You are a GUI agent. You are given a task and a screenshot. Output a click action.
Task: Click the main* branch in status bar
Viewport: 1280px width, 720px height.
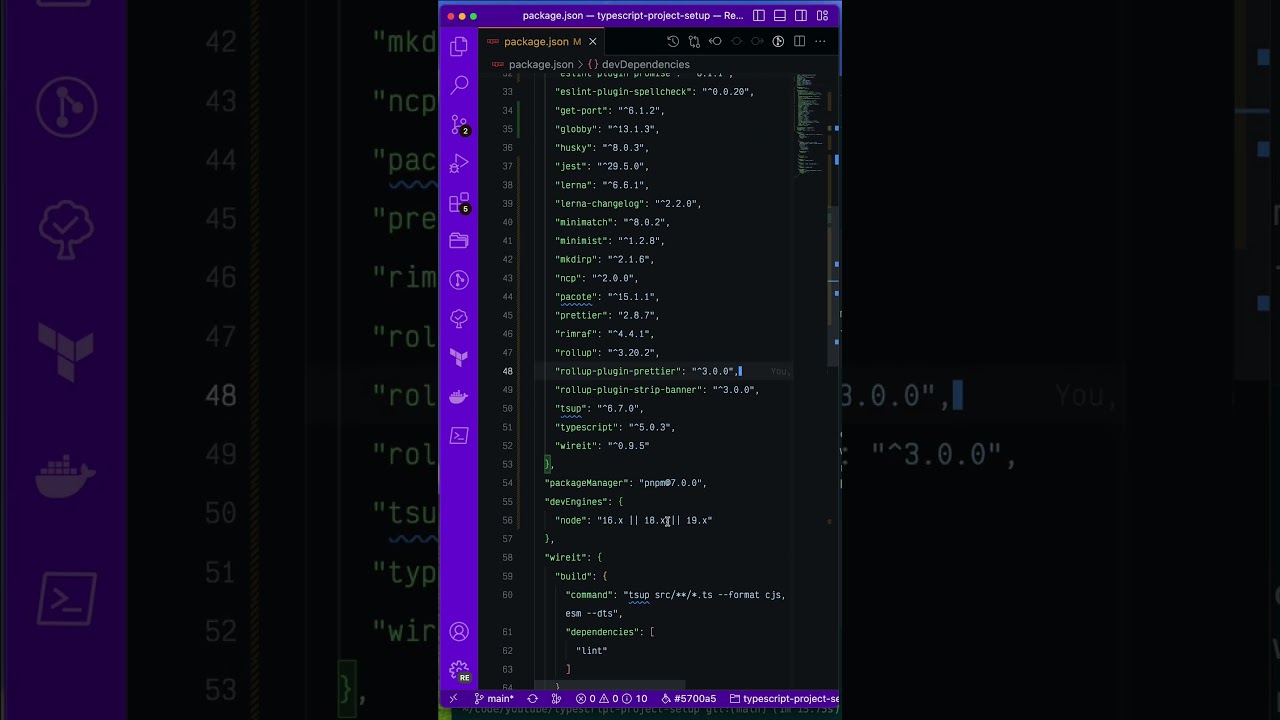point(494,698)
